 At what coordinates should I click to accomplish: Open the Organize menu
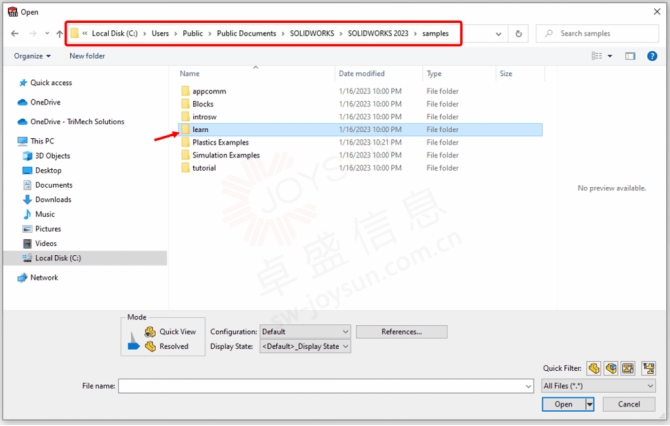click(x=32, y=56)
